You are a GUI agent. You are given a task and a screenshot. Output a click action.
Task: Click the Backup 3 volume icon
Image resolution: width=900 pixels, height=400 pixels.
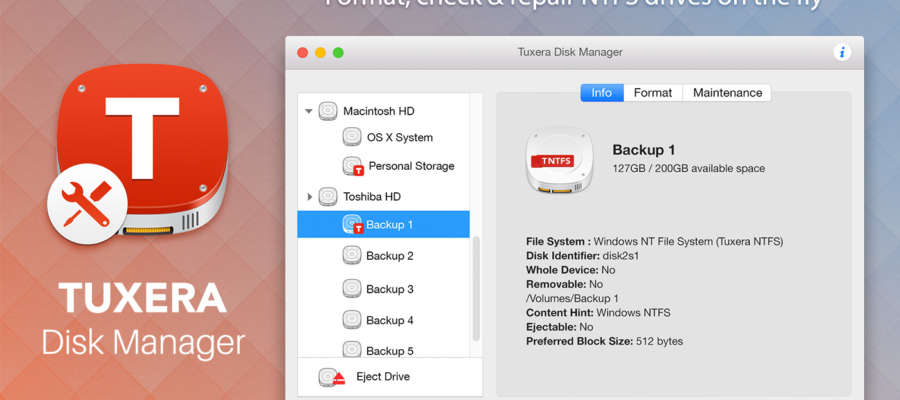coord(352,289)
